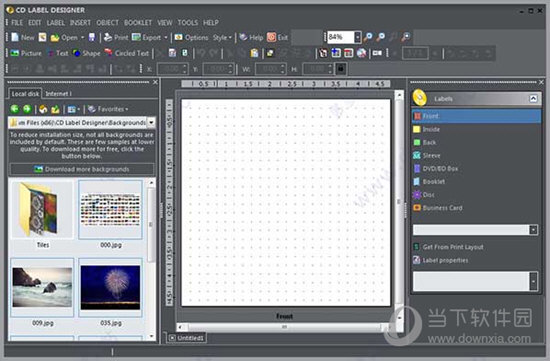This screenshot has height=361, width=550.
Task: Click the globe icon in second toolbar
Action: 361,53
